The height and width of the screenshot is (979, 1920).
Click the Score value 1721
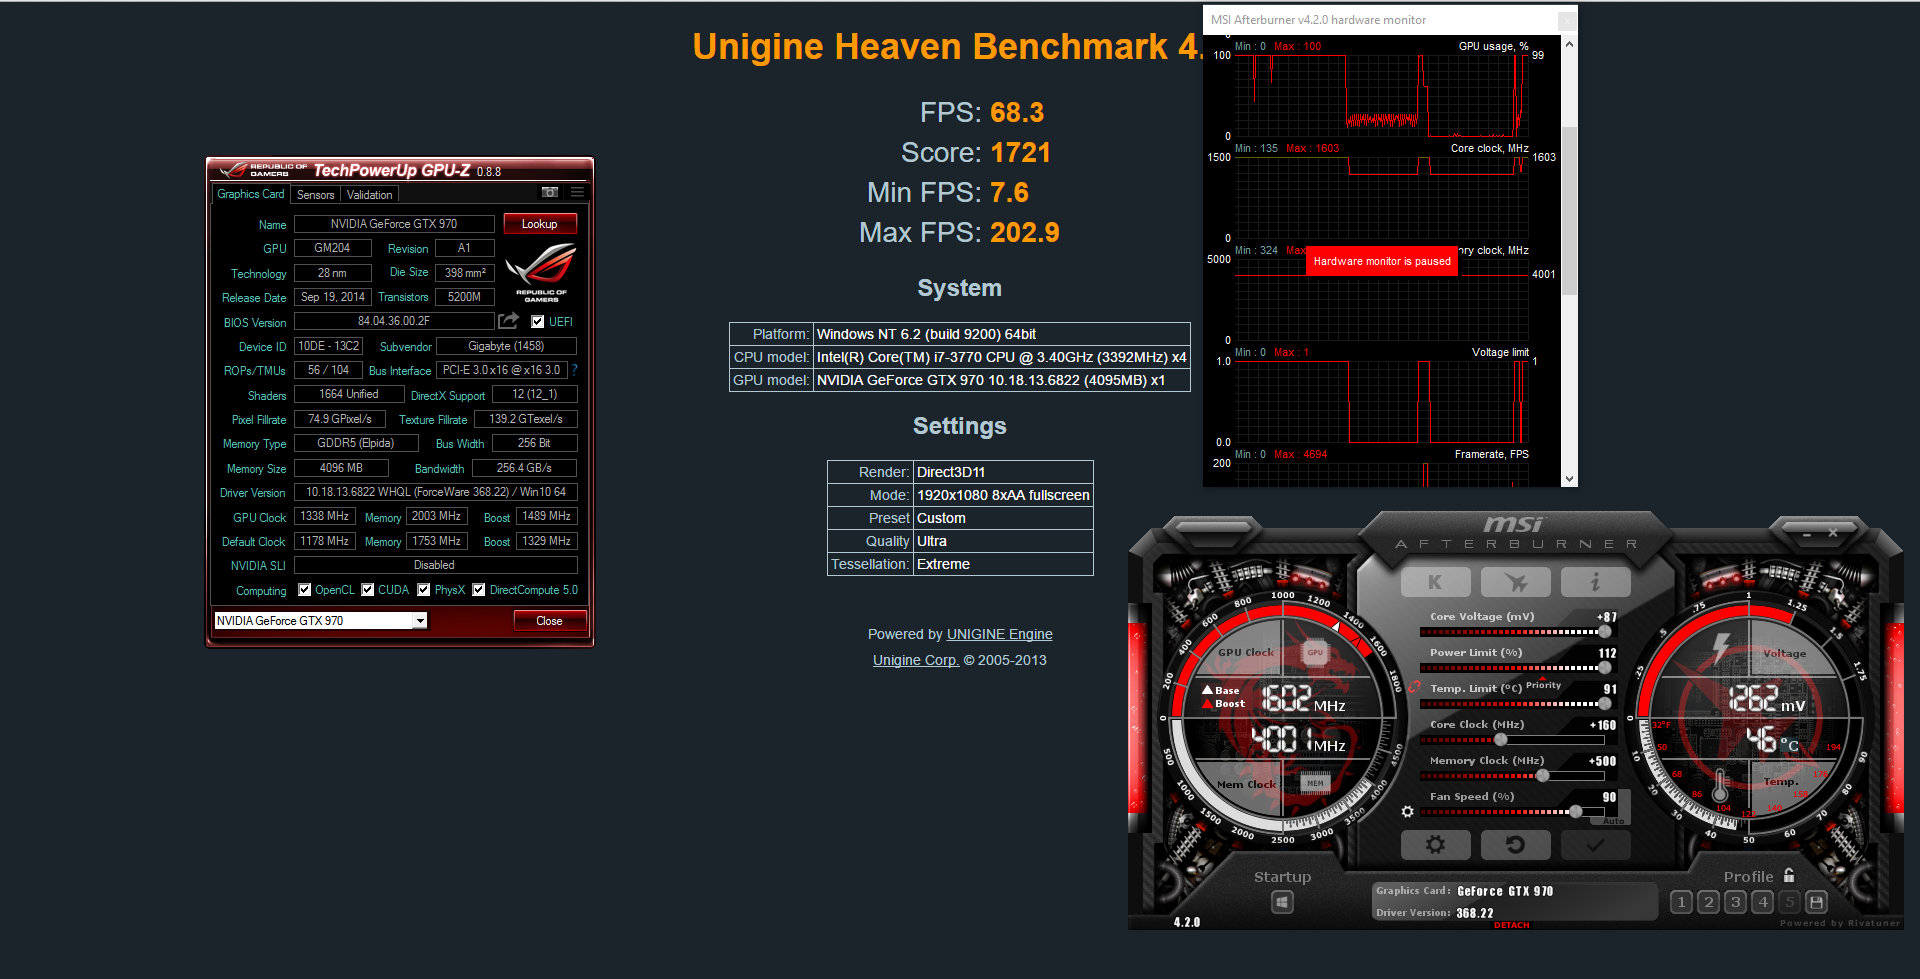click(x=1021, y=152)
